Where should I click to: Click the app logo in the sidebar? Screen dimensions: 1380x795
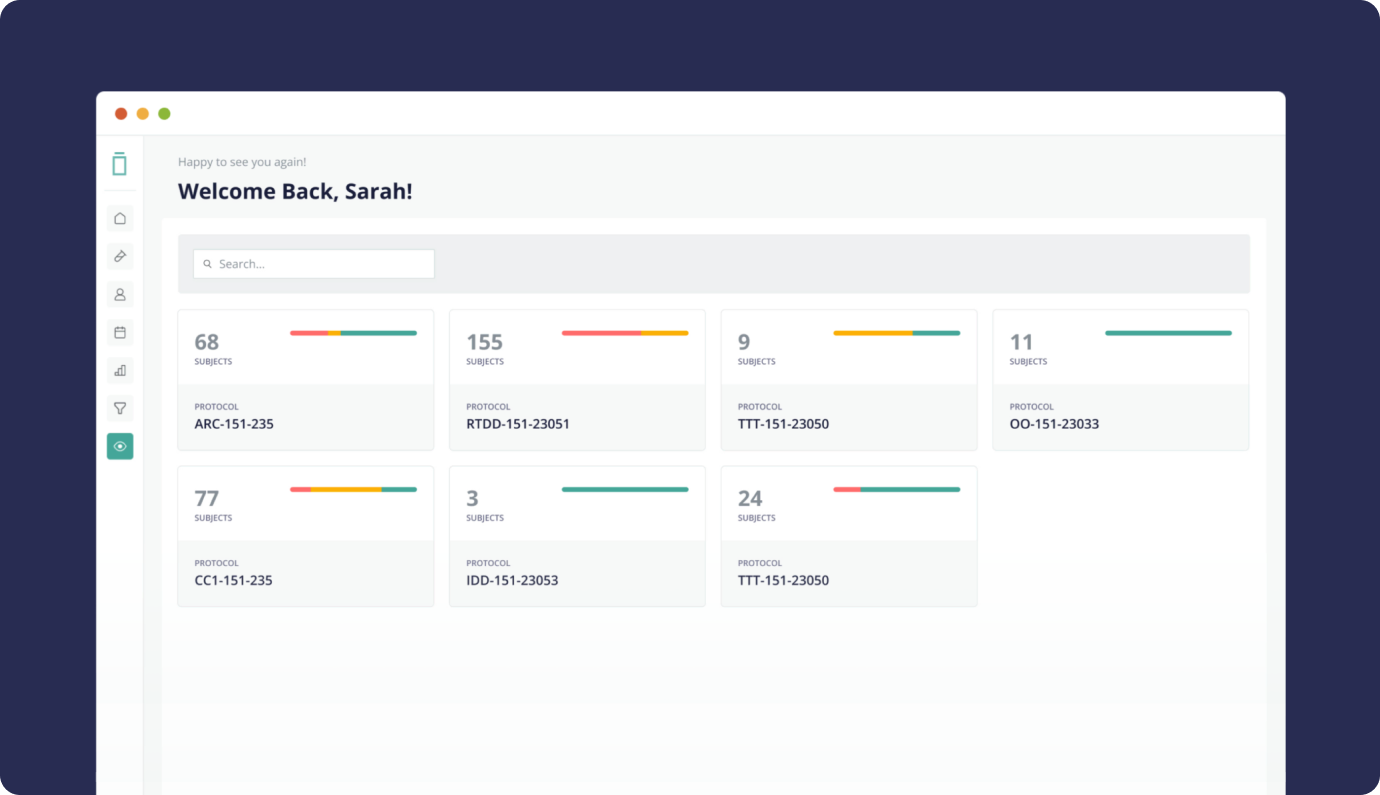120,164
